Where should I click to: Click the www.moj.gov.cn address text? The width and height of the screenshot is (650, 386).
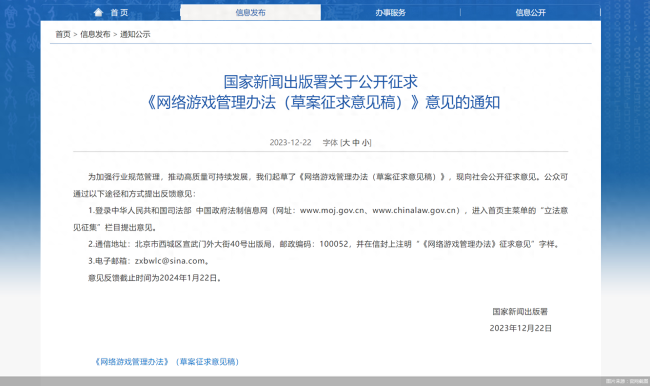332,211
